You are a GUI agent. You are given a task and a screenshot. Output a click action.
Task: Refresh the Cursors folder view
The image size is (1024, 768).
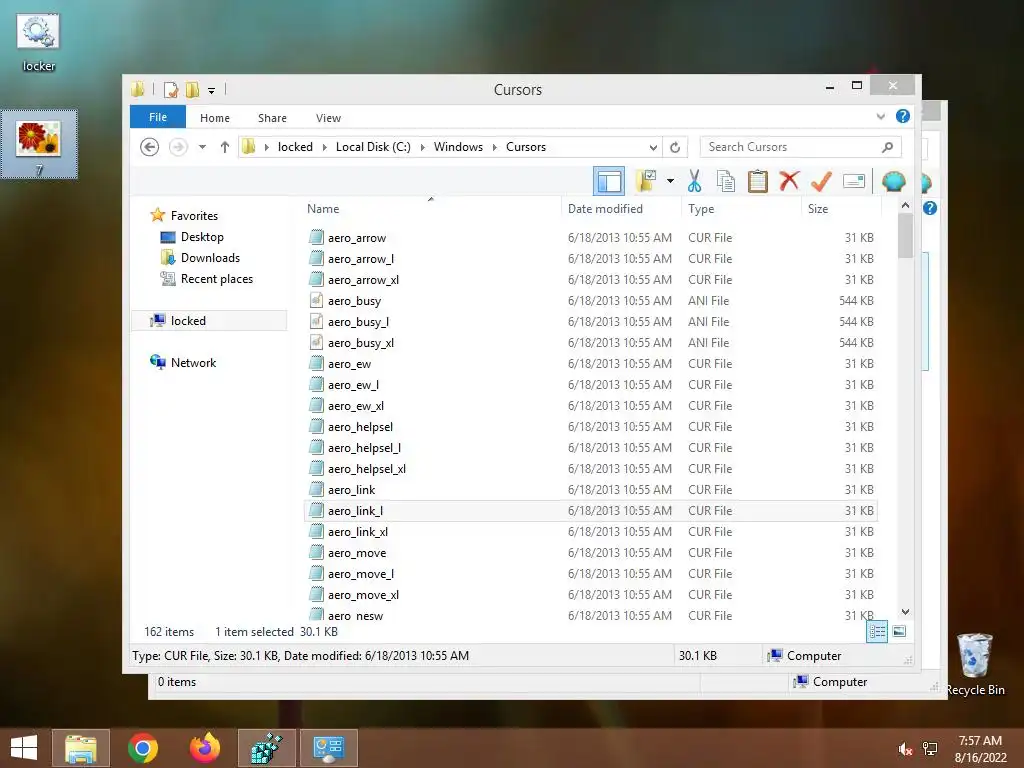click(675, 147)
